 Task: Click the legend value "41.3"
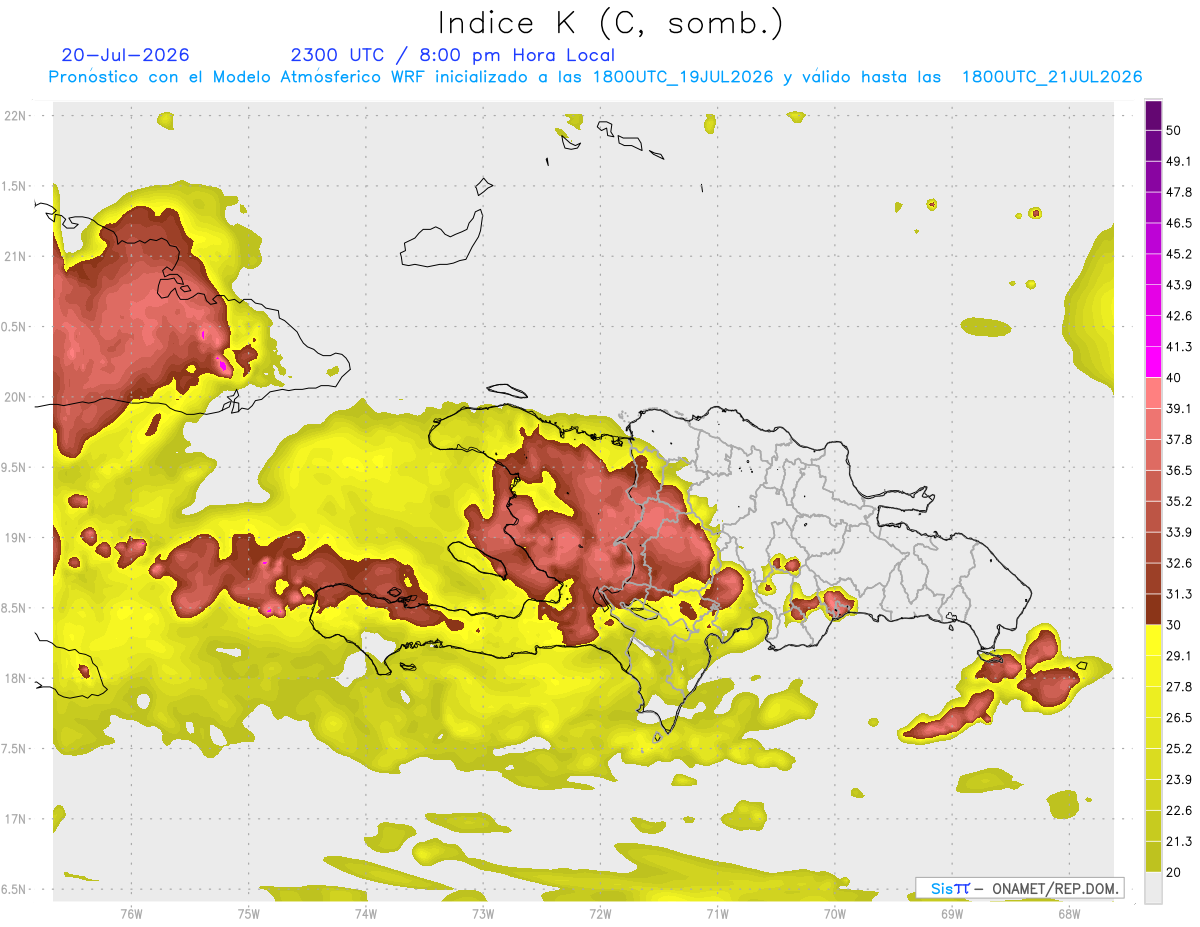tap(1178, 347)
